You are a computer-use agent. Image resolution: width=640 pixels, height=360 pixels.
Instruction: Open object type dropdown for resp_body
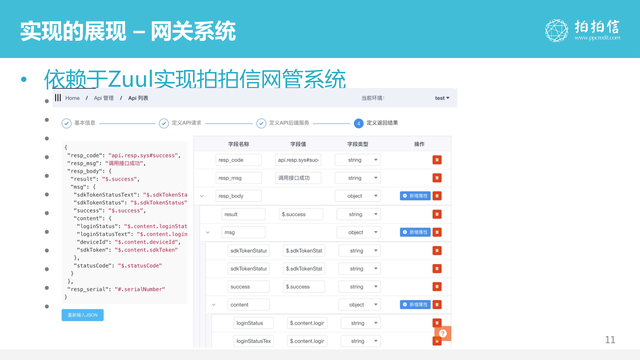pyautogui.click(x=358, y=196)
